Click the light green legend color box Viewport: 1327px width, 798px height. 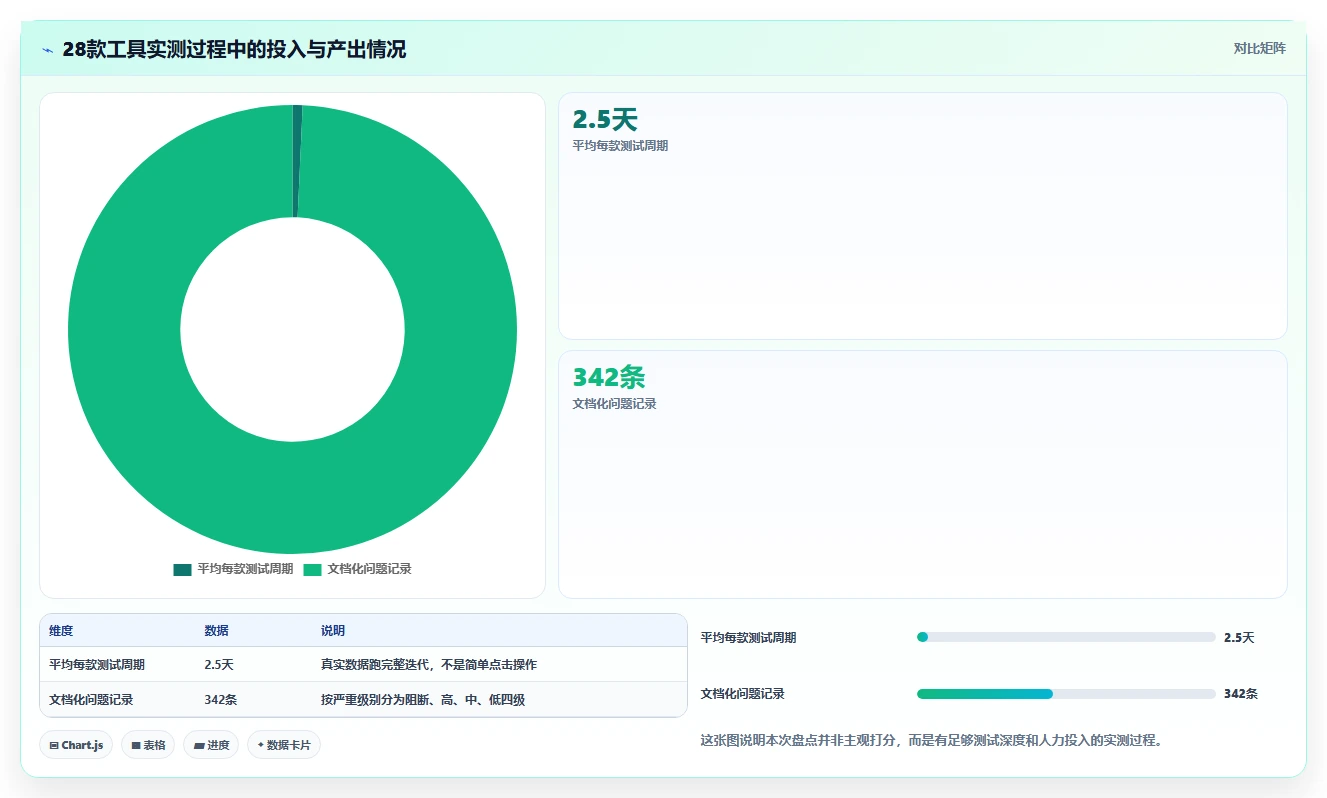313,569
